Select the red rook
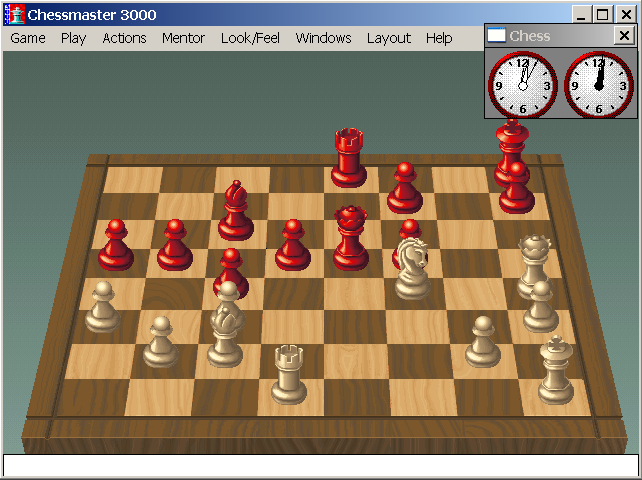Image resolution: width=642 pixels, height=480 pixels. coord(349,158)
